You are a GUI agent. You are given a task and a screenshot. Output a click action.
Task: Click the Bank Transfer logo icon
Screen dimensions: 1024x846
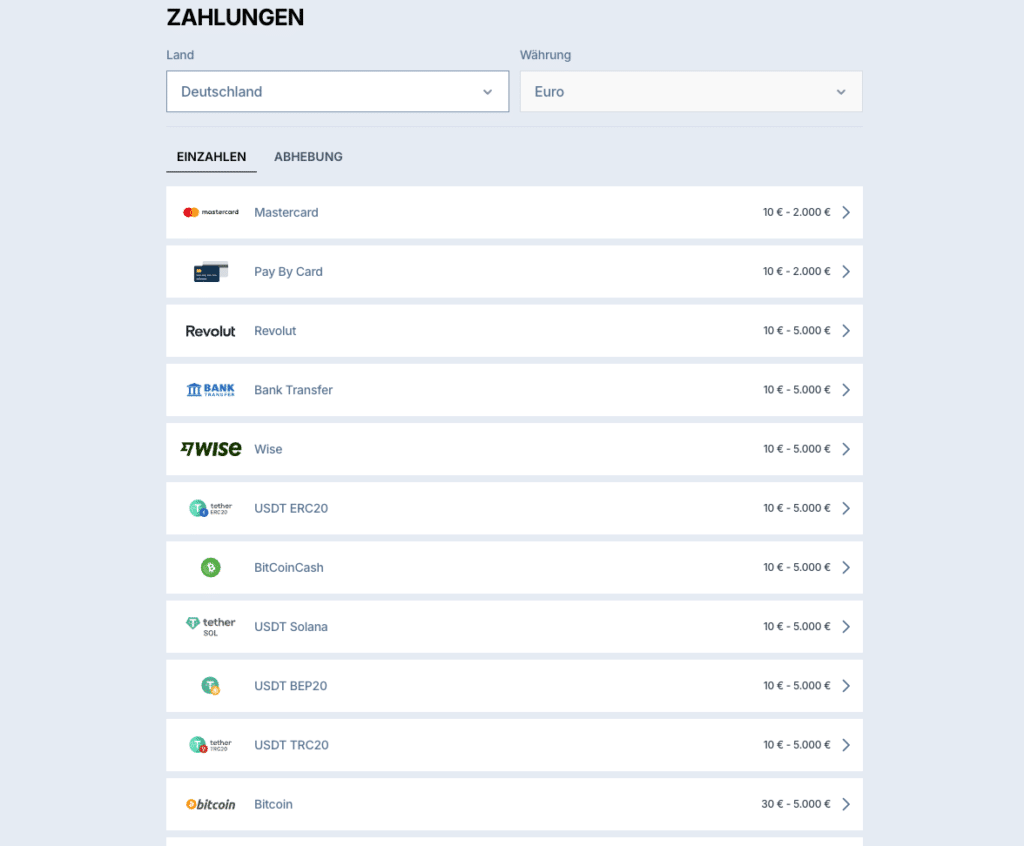211,390
